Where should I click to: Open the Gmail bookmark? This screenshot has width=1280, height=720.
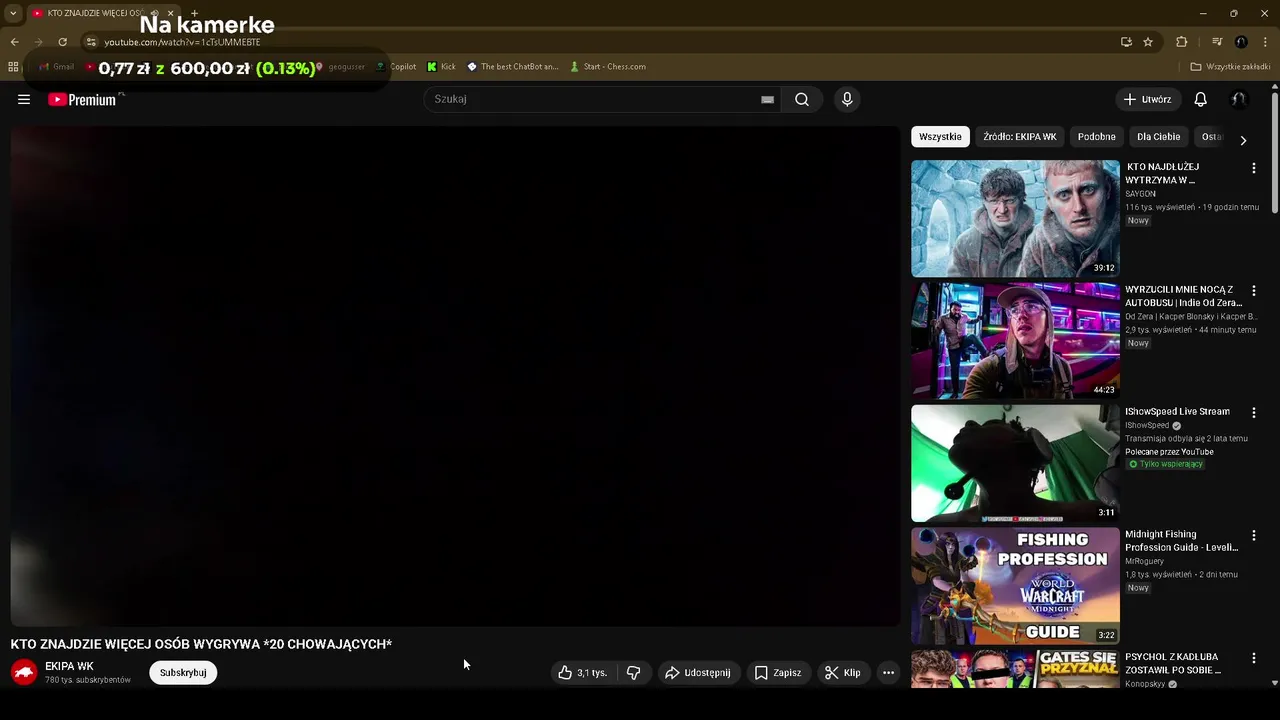[56, 67]
